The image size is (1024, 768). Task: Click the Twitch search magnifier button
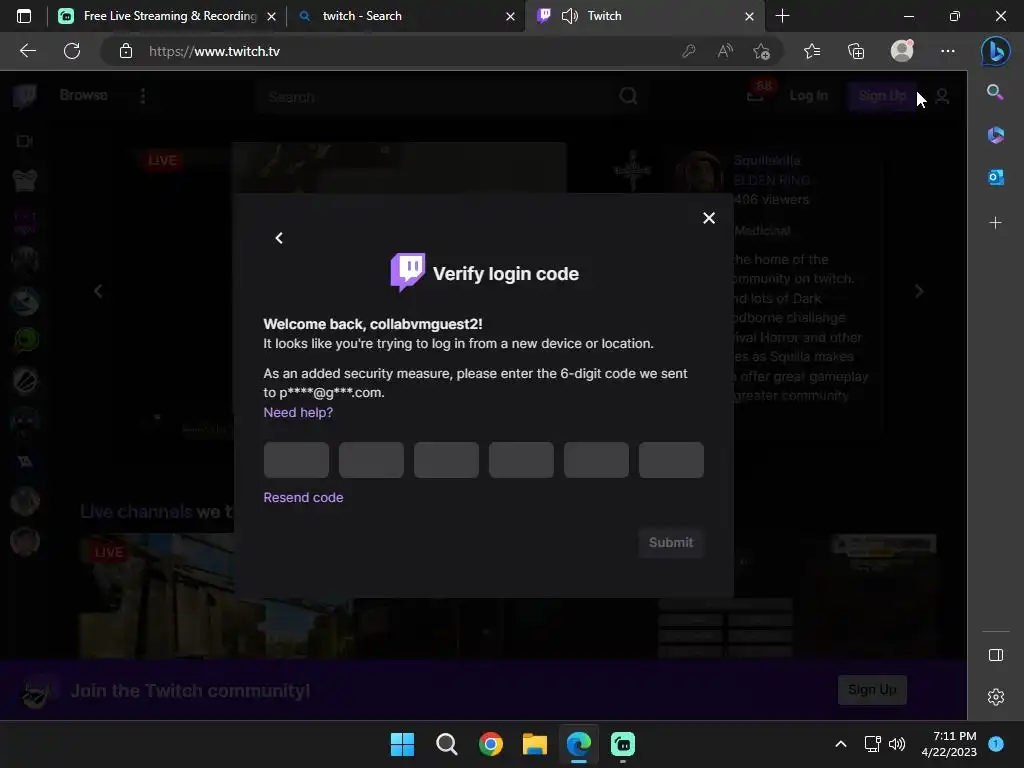click(x=628, y=97)
